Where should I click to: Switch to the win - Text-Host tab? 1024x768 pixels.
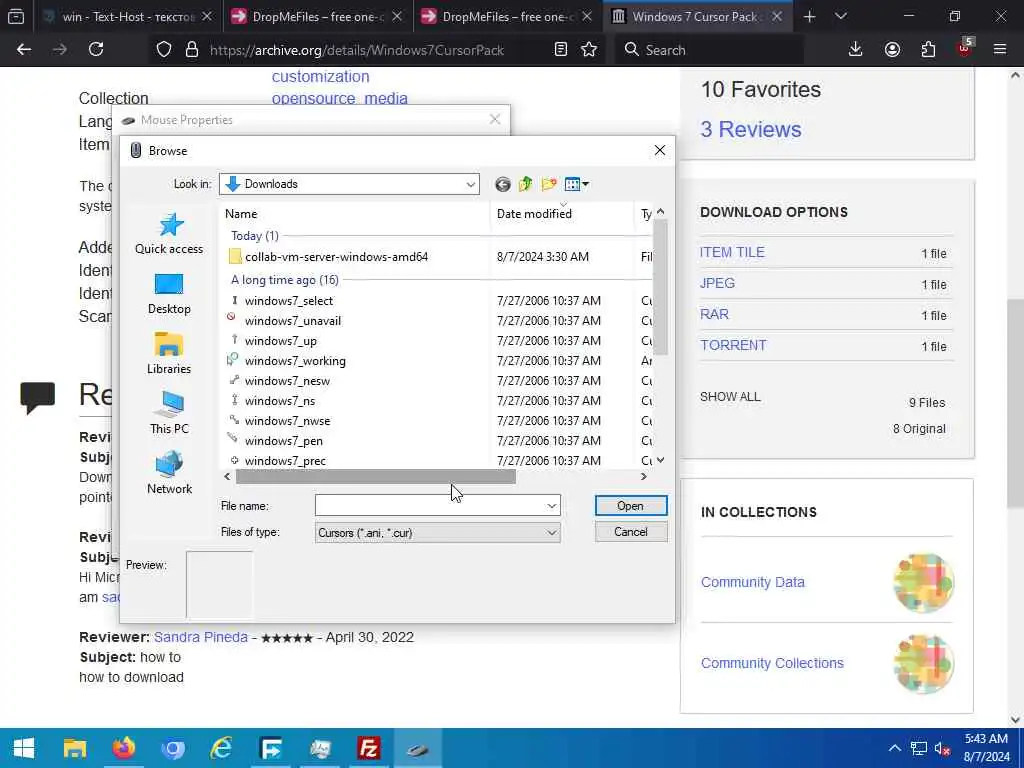pos(128,17)
